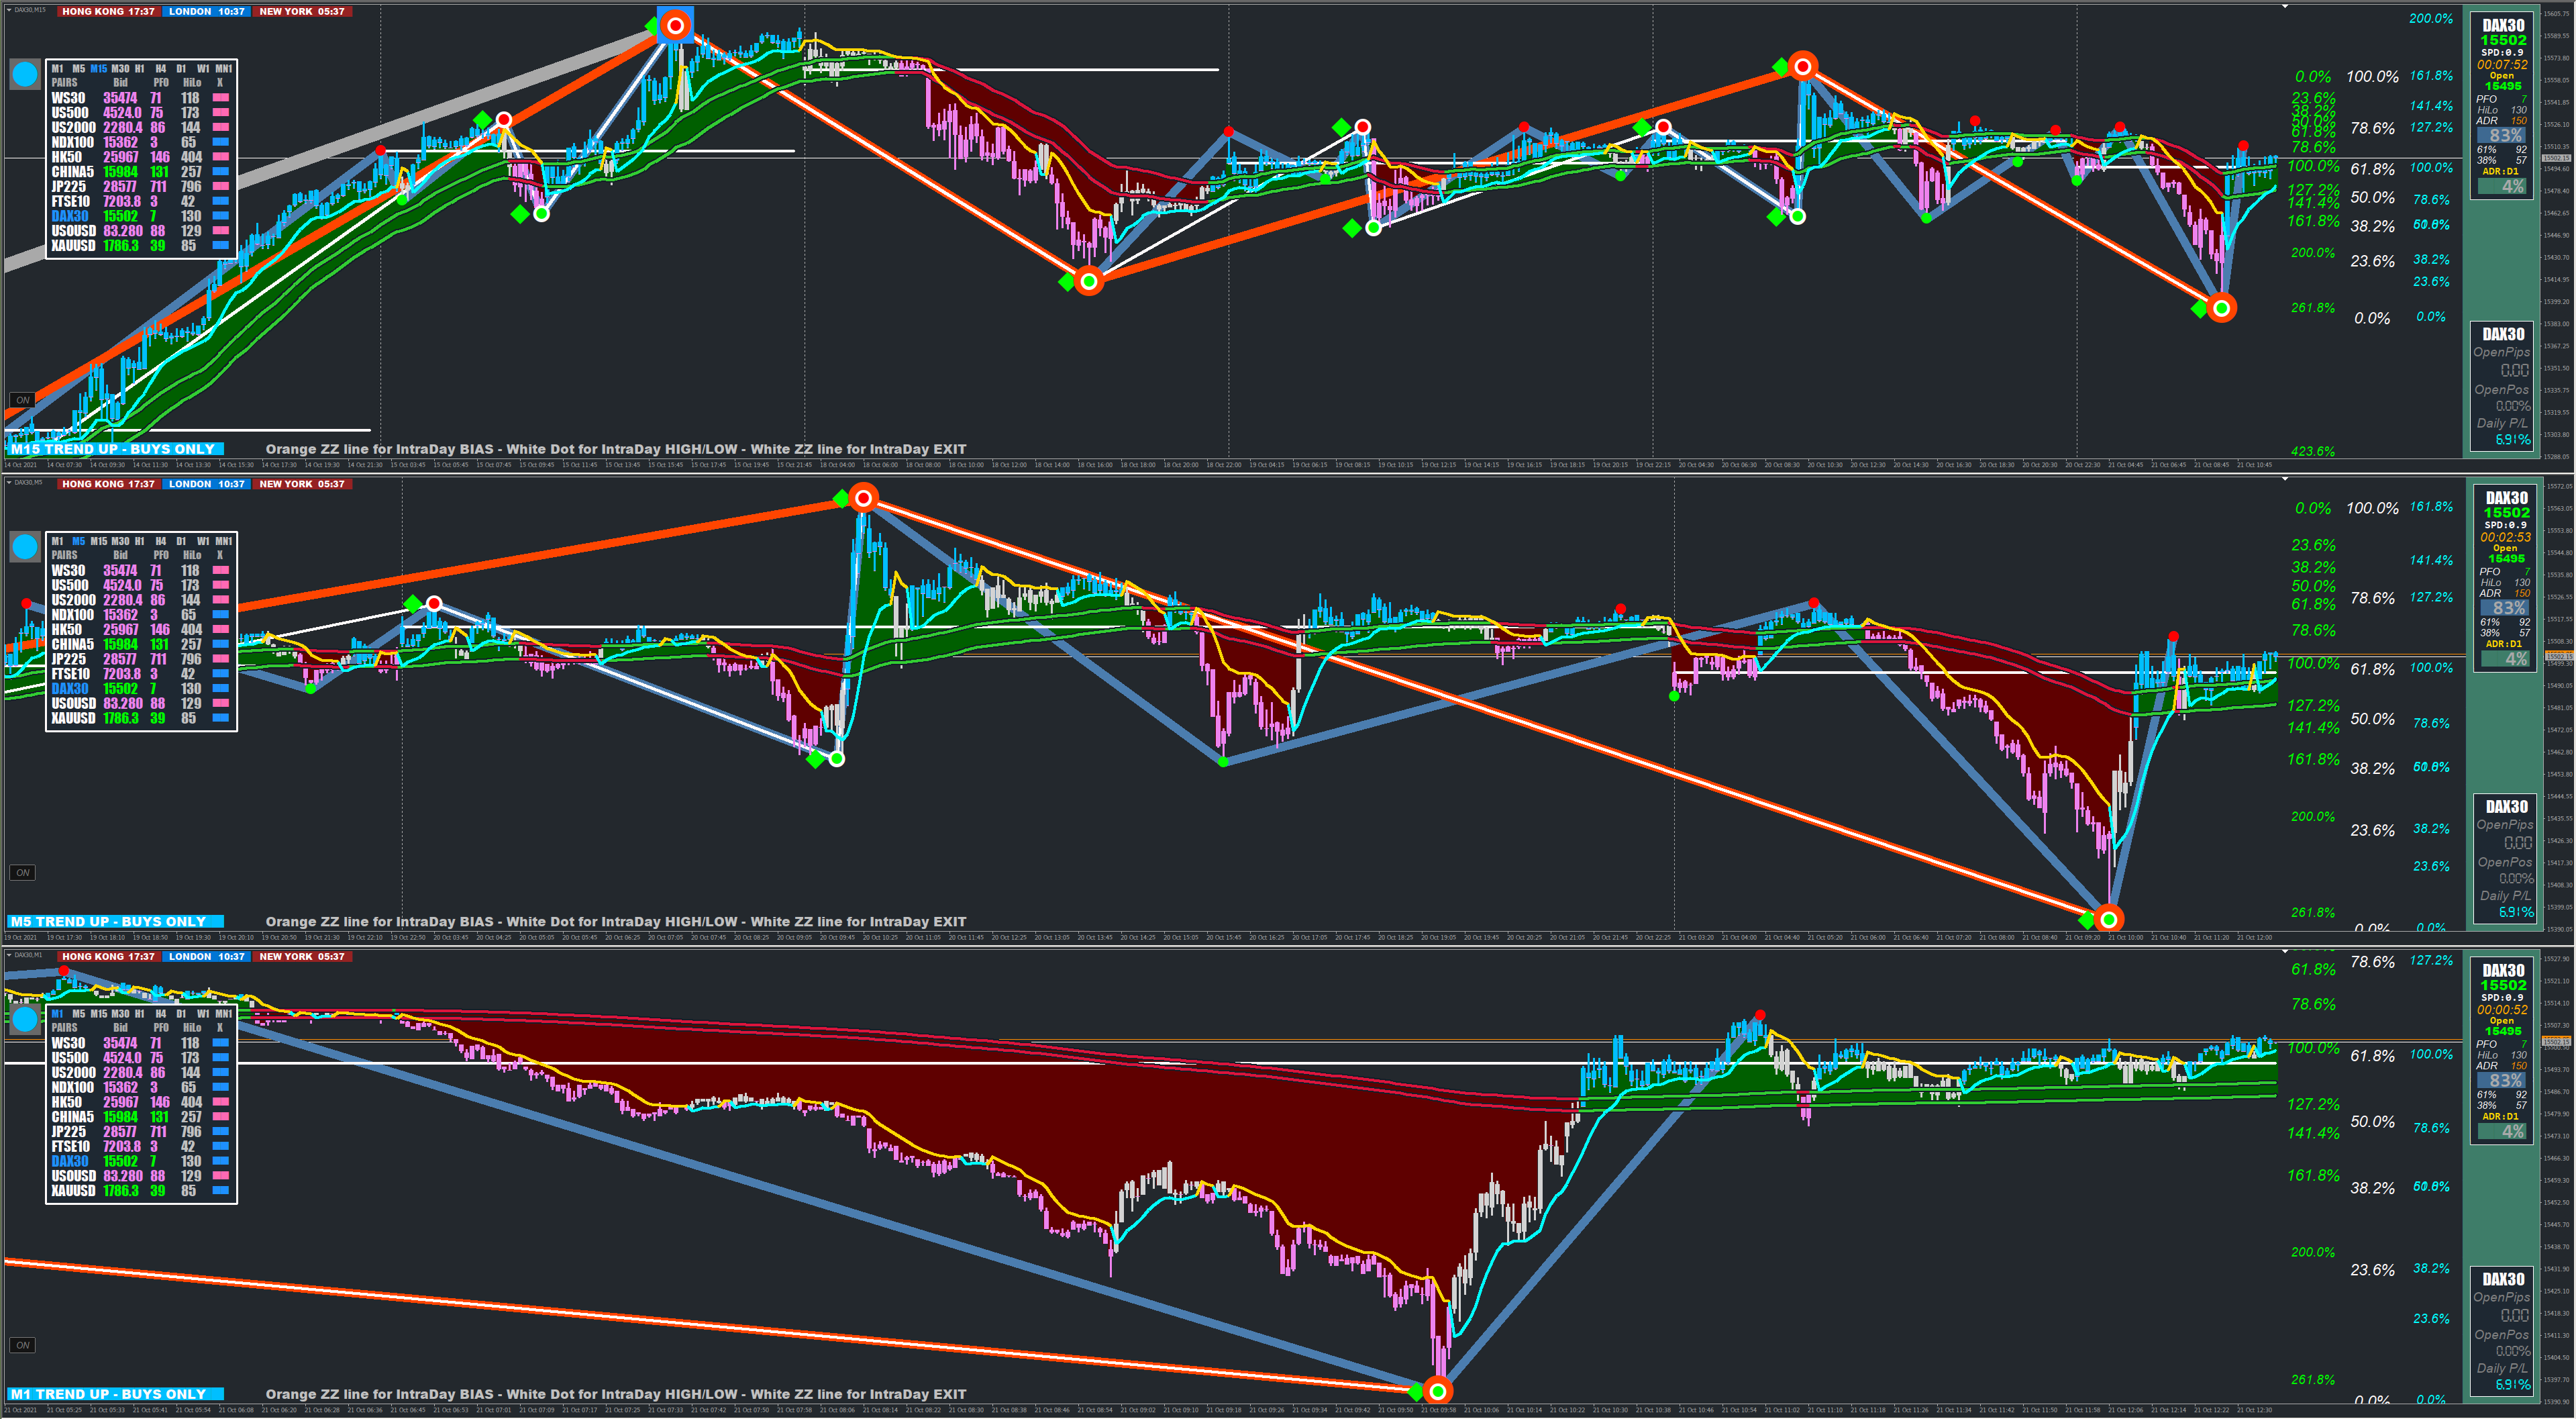Open the dropdown arrow beside the DAX30,M1 title
The width and height of the screenshot is (2576, 1419).
9,955
